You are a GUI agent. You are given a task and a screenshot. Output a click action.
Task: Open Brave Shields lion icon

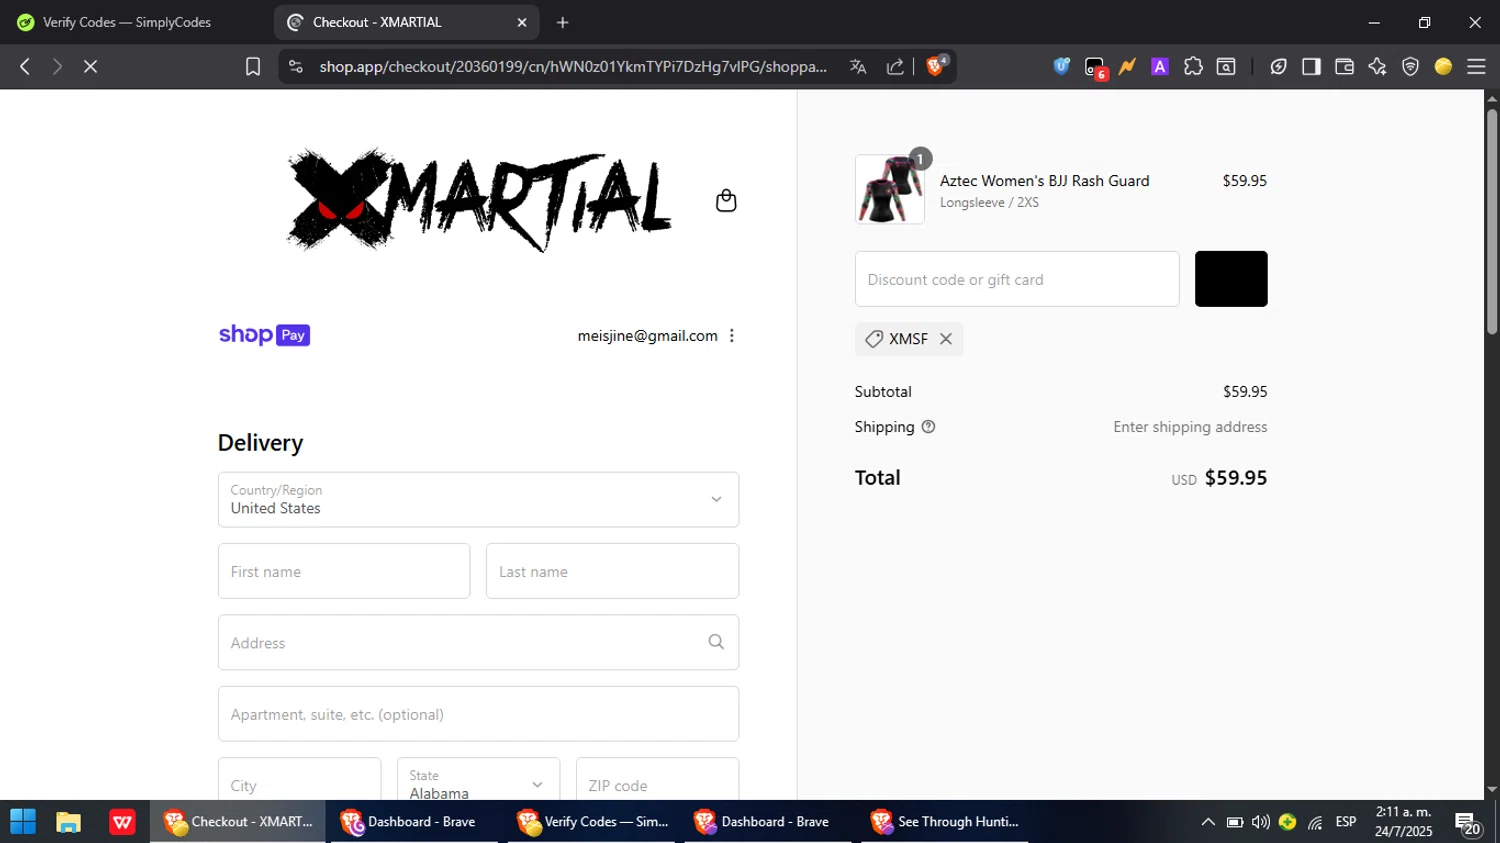click(936, 66)
